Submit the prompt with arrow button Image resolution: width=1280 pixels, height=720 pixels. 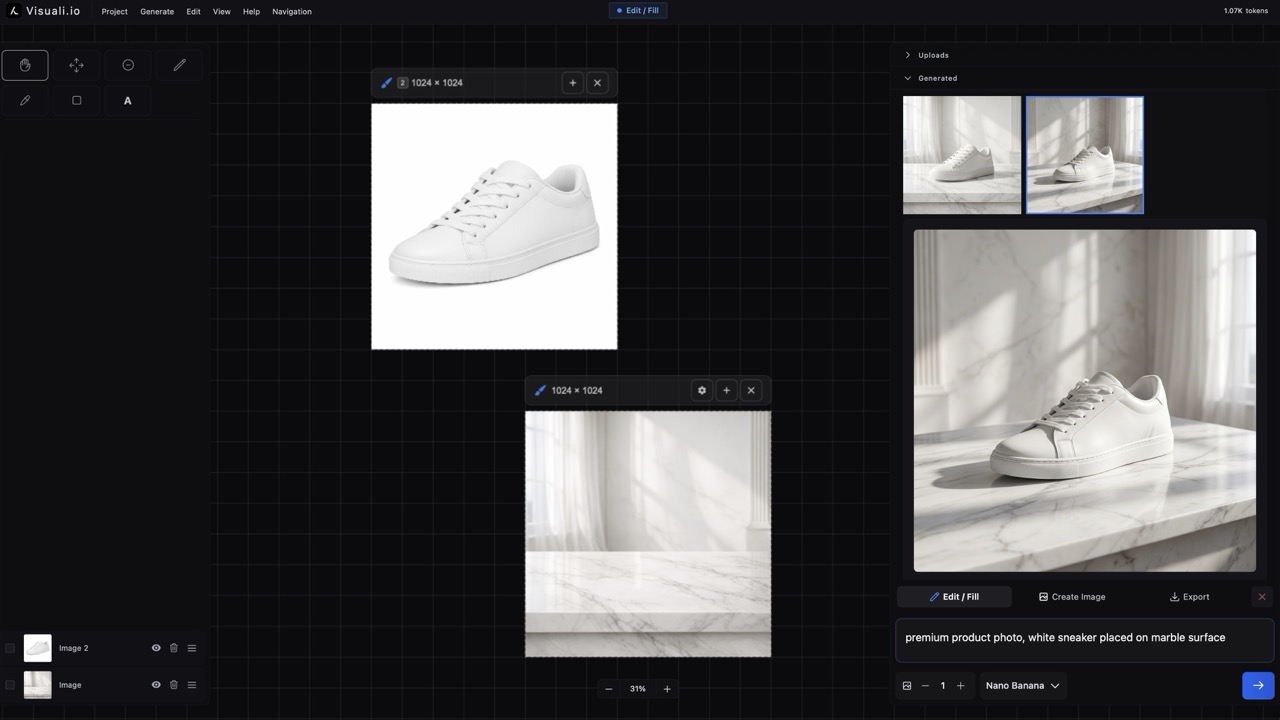[1257, 686]
